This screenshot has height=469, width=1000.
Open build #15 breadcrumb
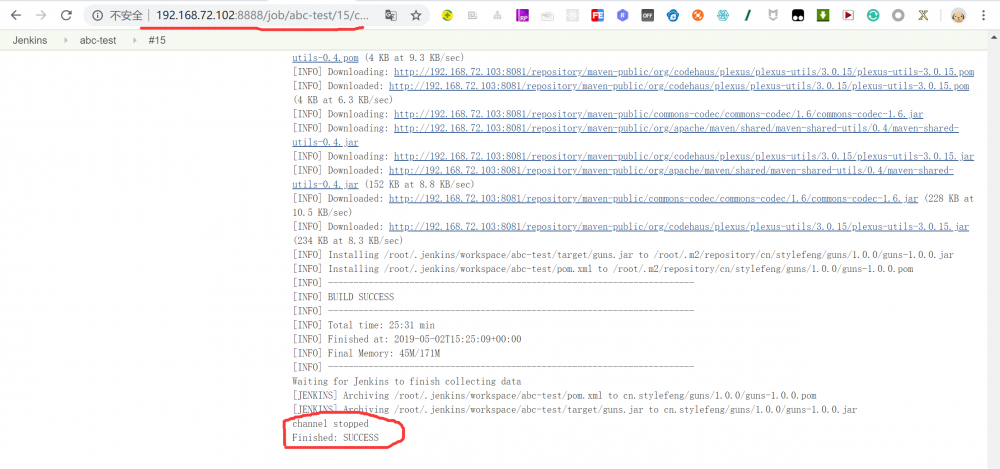tap(157, 40)
